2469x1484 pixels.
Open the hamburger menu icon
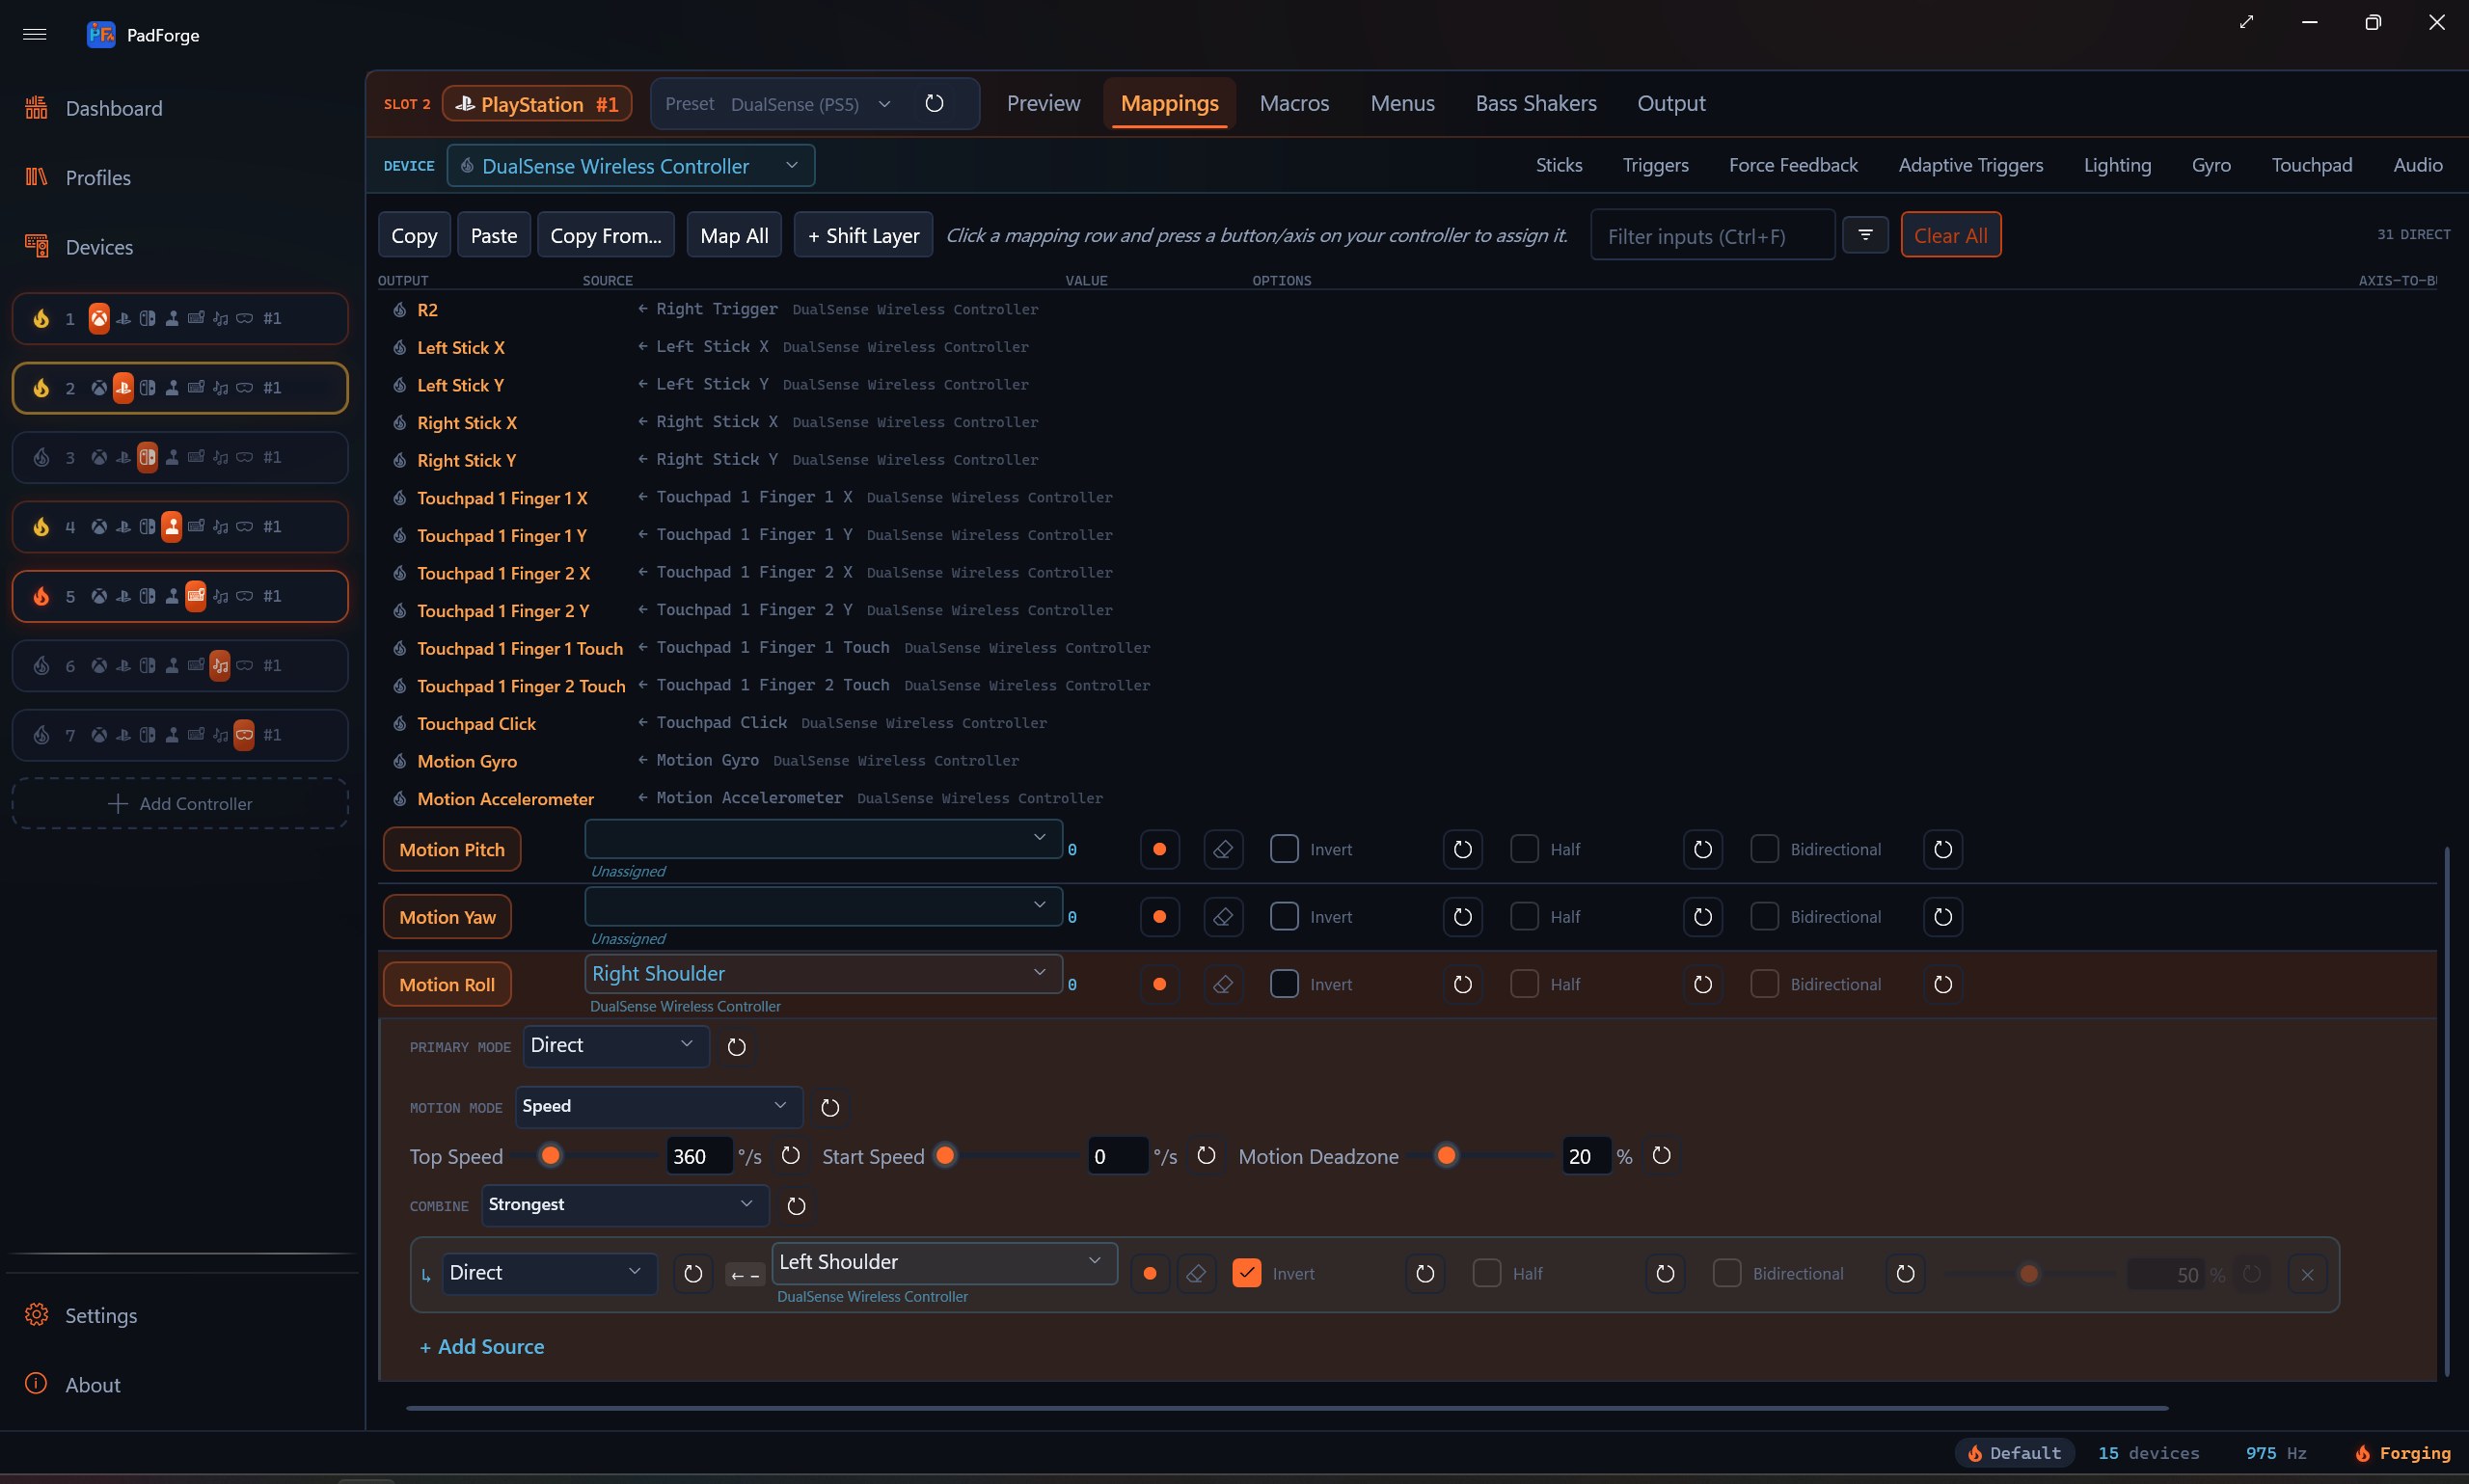tap(35, 34)
